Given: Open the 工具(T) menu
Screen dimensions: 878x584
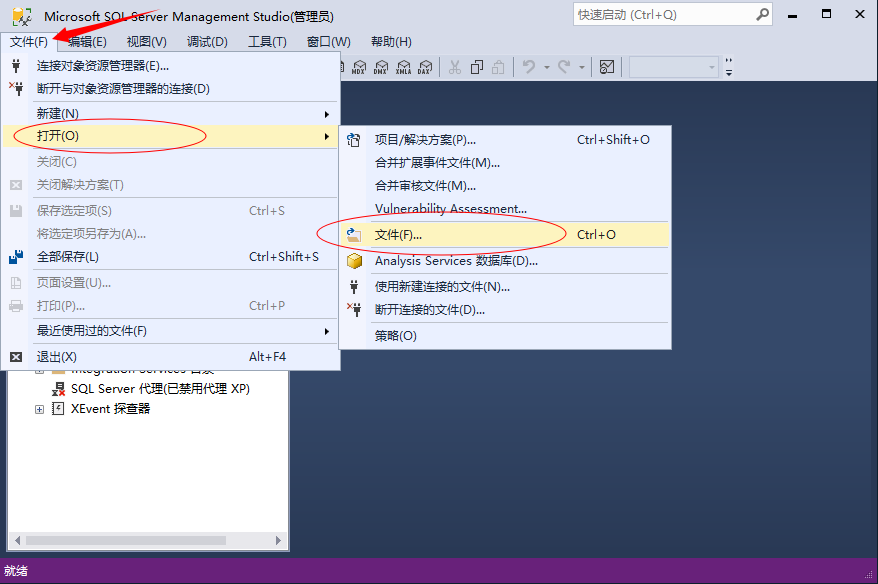Looking at the screenshot, I should point(267,42).
